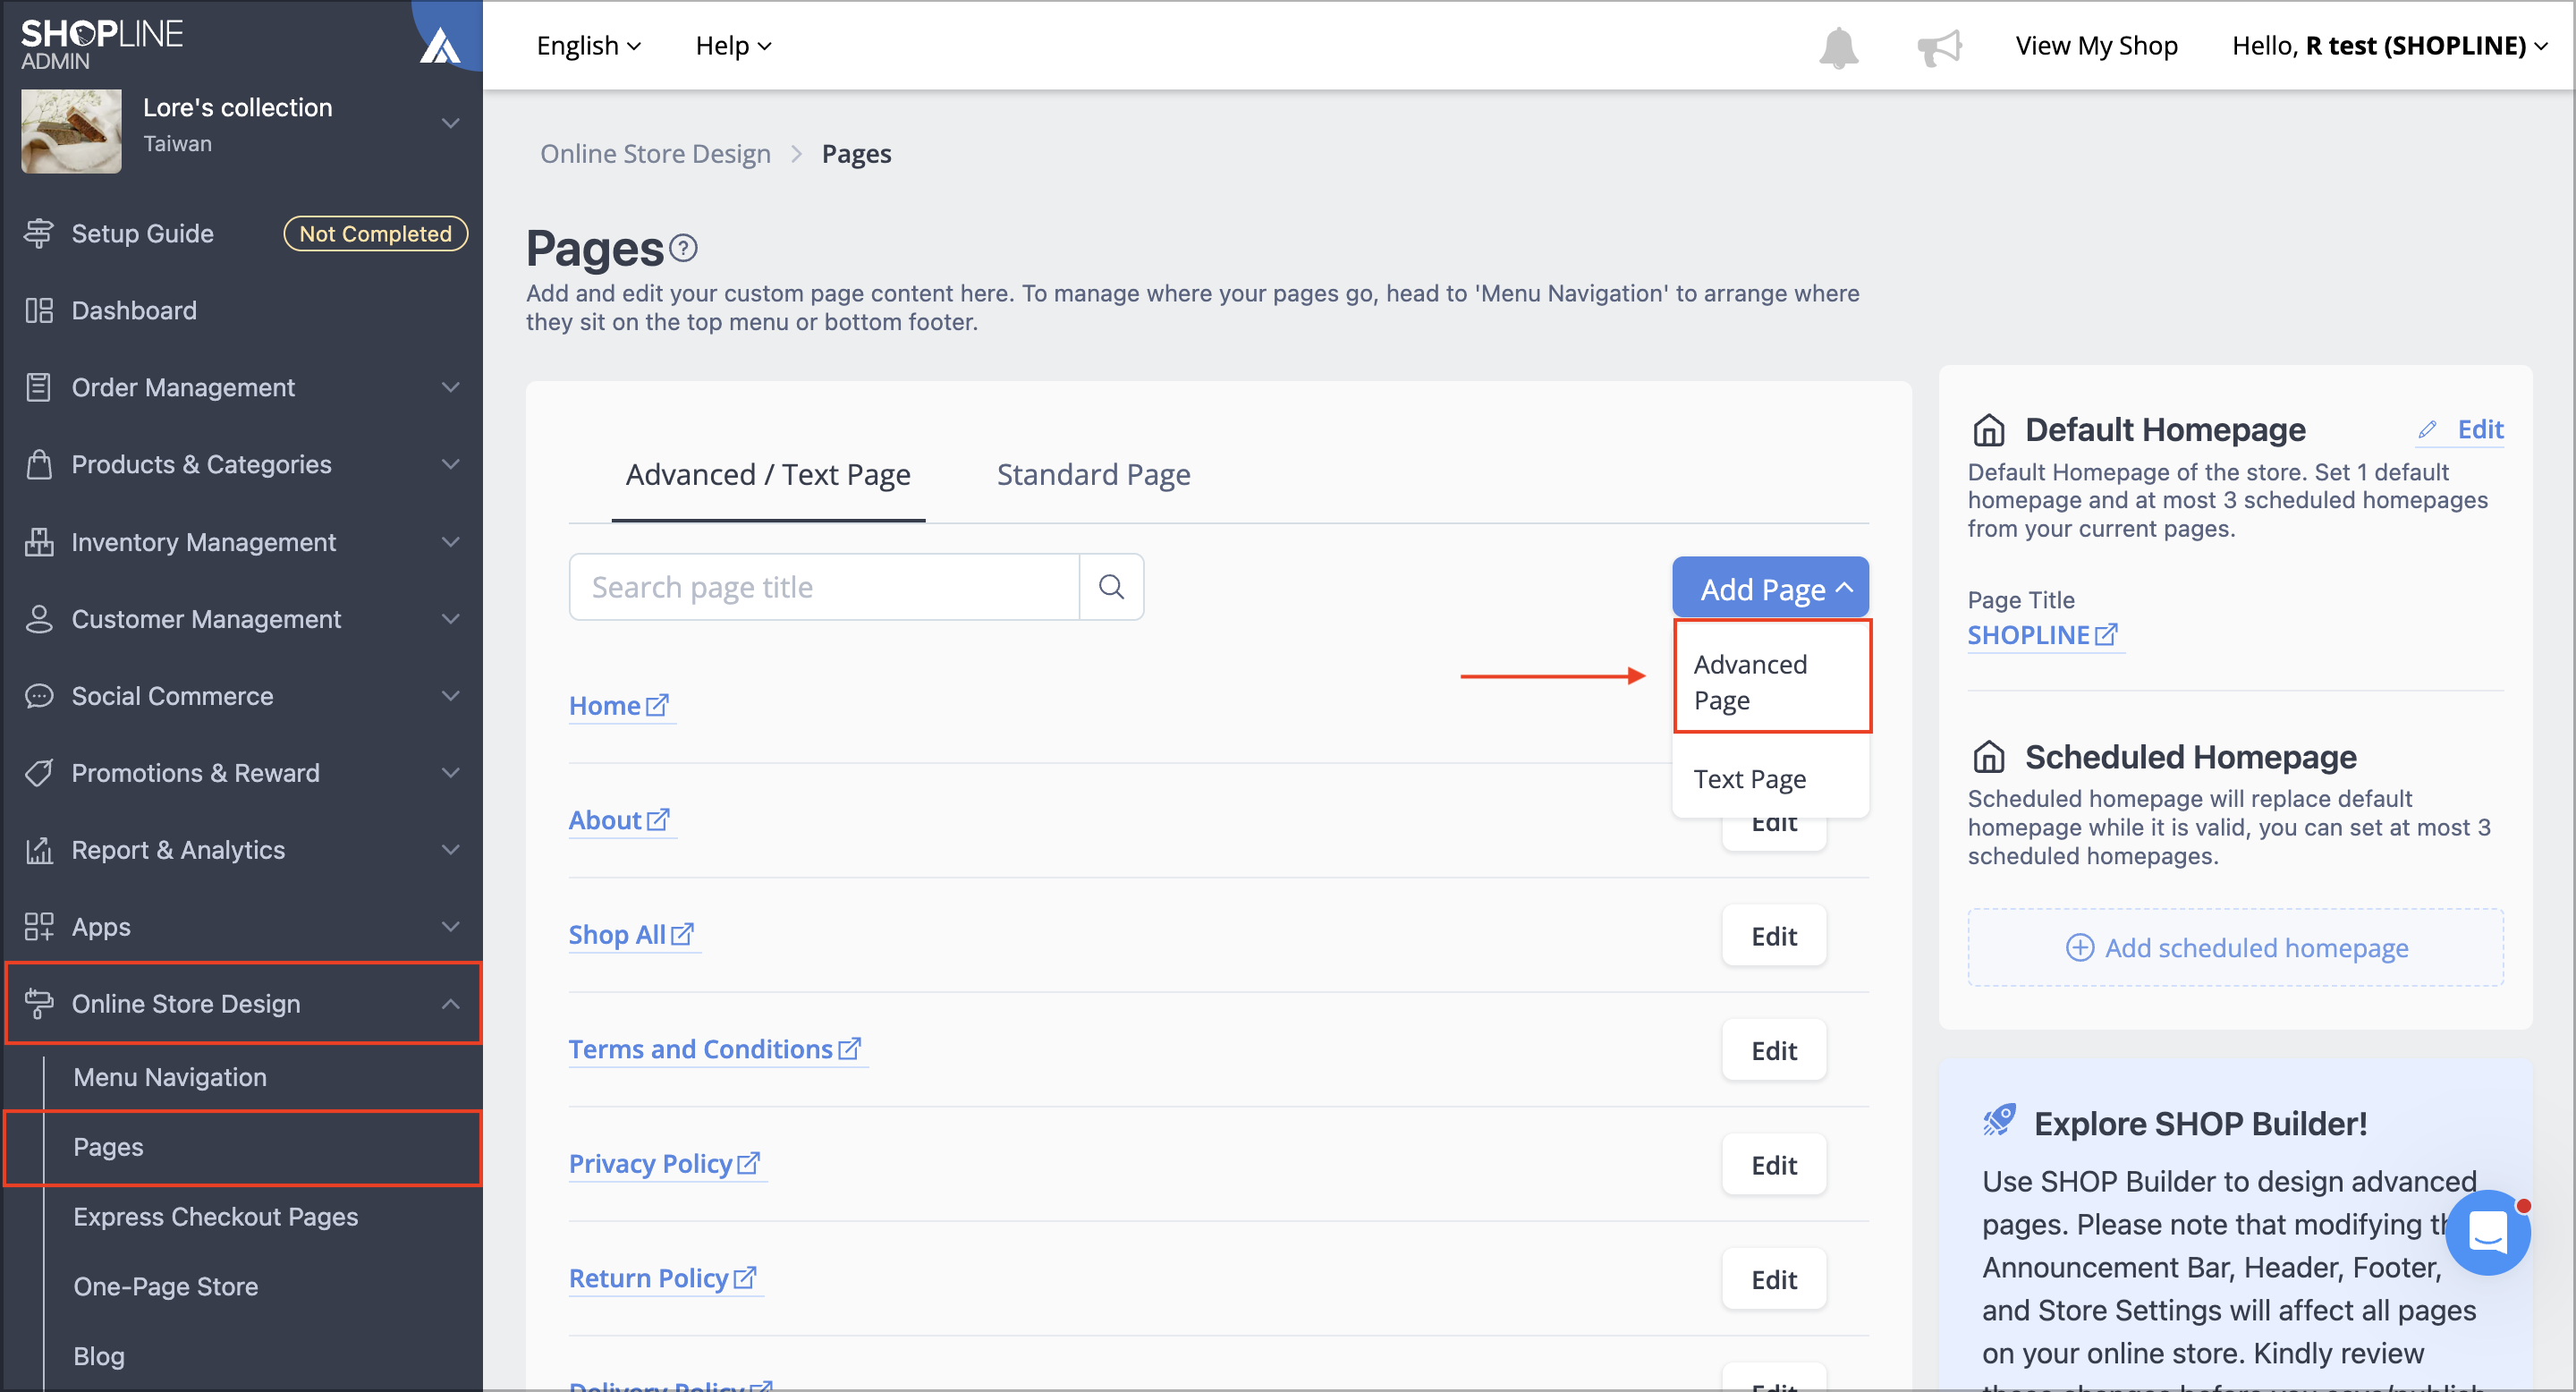Screen dimensions: 2576x1392
Task: Open the announcements megaphone icon
Action: click(1939, 47)
